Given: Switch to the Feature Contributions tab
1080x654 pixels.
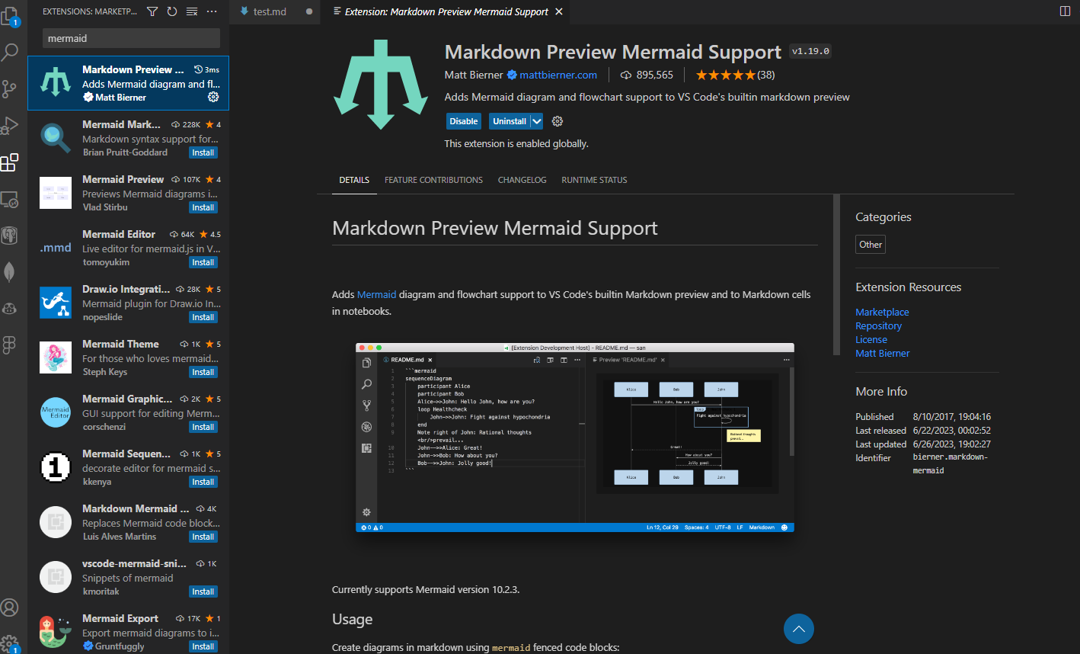Looking at the screenshot, I should pyautogui.click(x=433, y=180).
